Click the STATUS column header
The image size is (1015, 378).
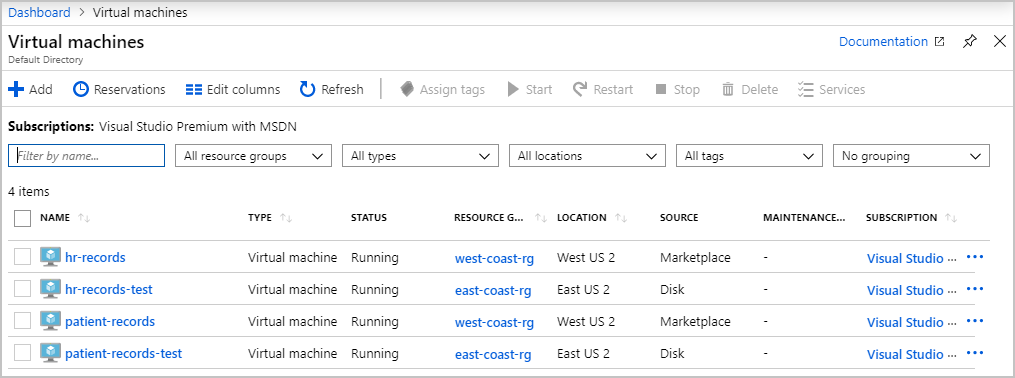(368, 217)
